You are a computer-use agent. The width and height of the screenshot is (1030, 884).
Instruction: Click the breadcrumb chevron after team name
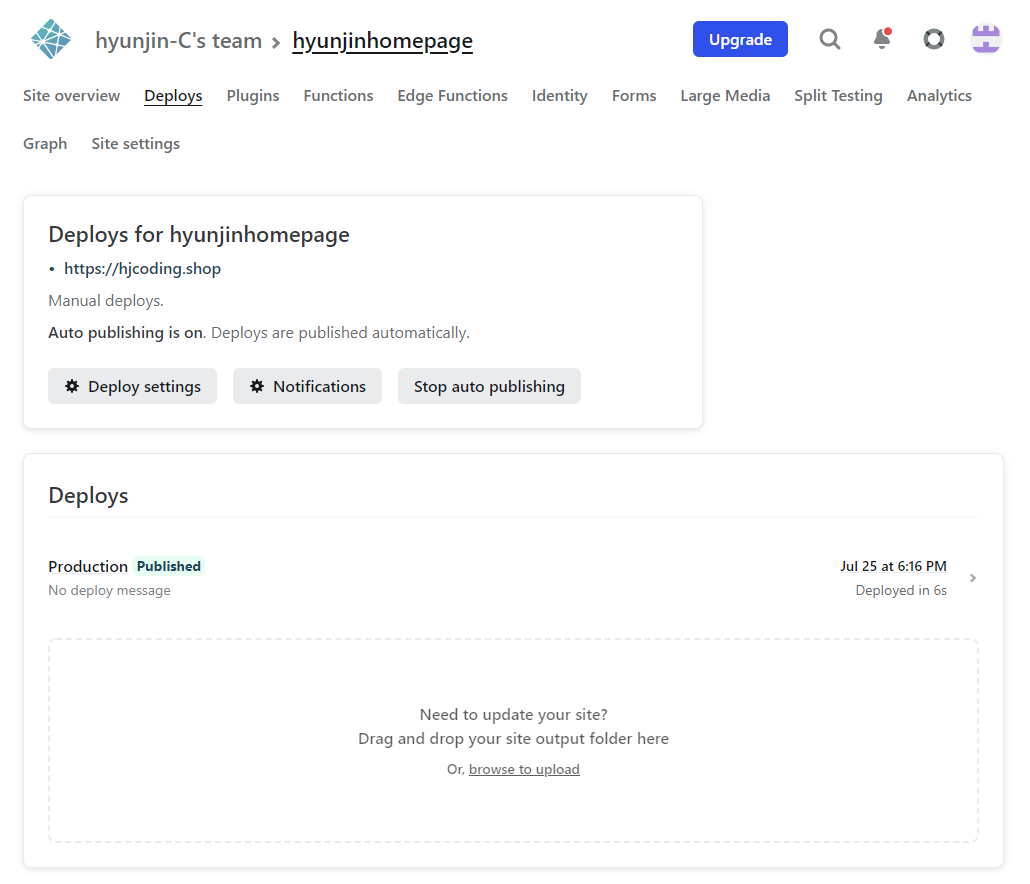tap(276, 43)
